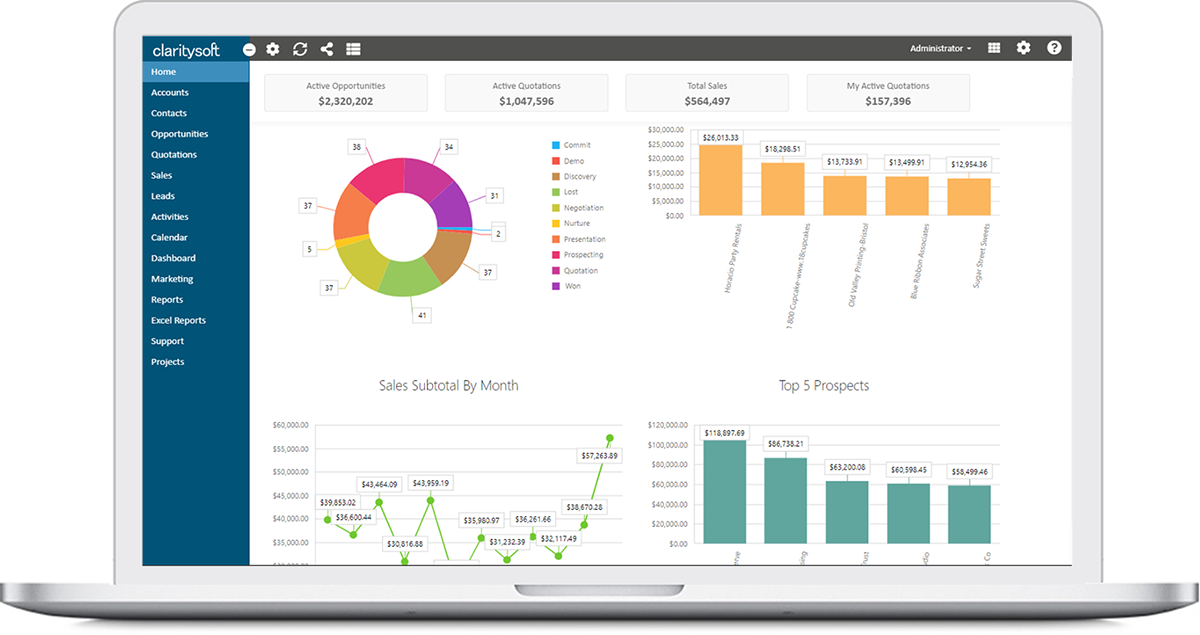
Task: Open the settings gear beside the Help icon
Action: (1022, 48)
